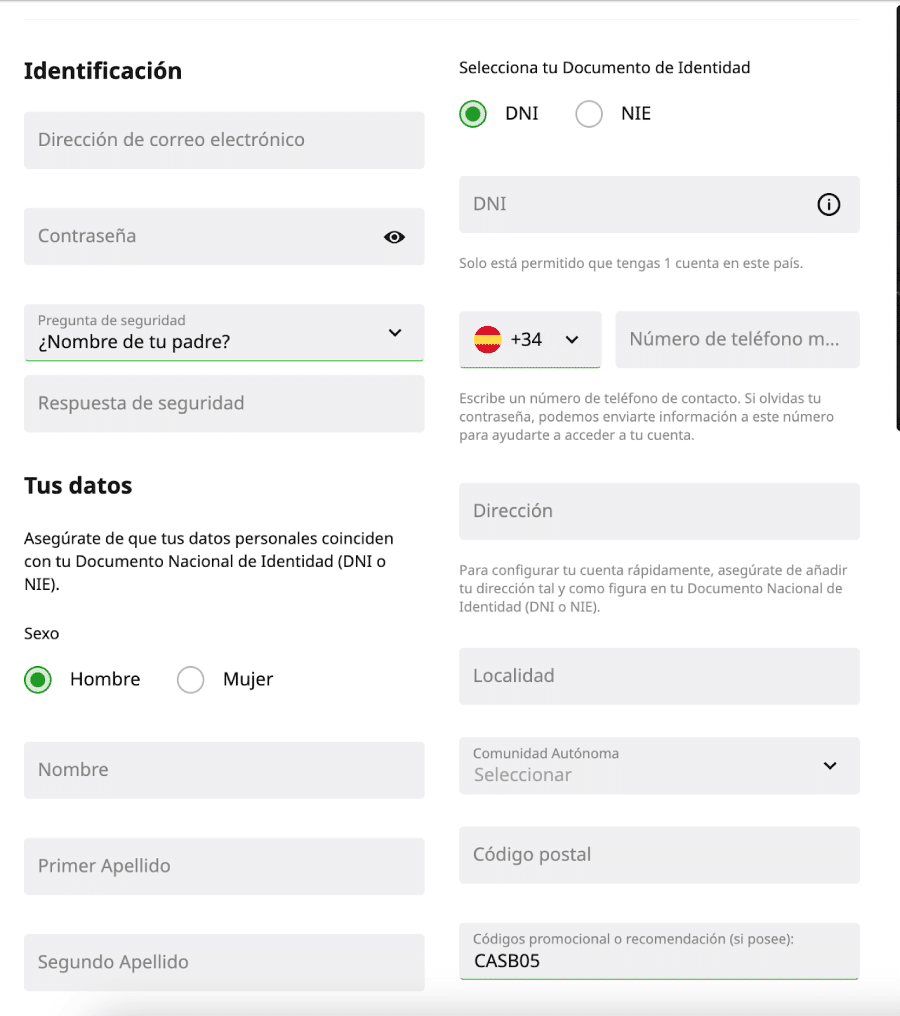Click the promo code field containing CASB05
This screenshot has height=1016, width=900.
click(658, 952)
